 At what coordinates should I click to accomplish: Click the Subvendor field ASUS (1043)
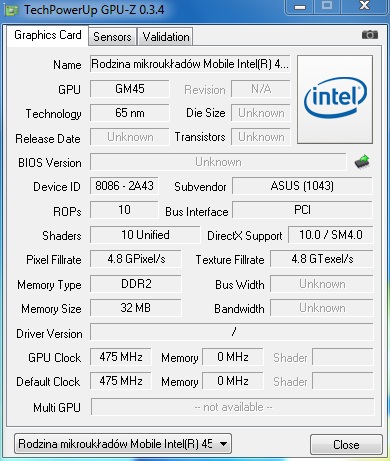pyautogui.click(x=302, y=186)
